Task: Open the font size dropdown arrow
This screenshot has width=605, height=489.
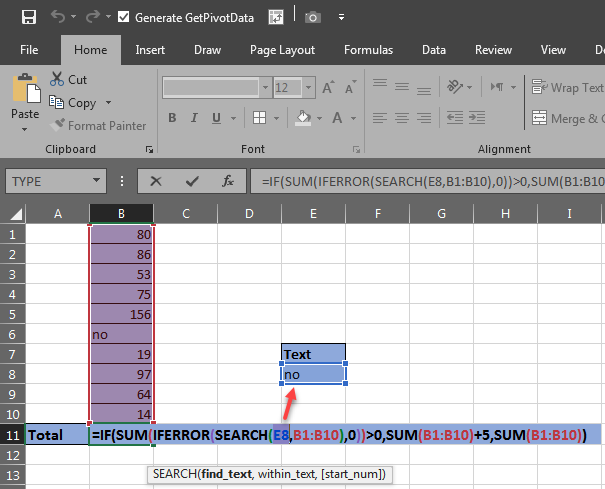Action: click(x=308, y=88)
